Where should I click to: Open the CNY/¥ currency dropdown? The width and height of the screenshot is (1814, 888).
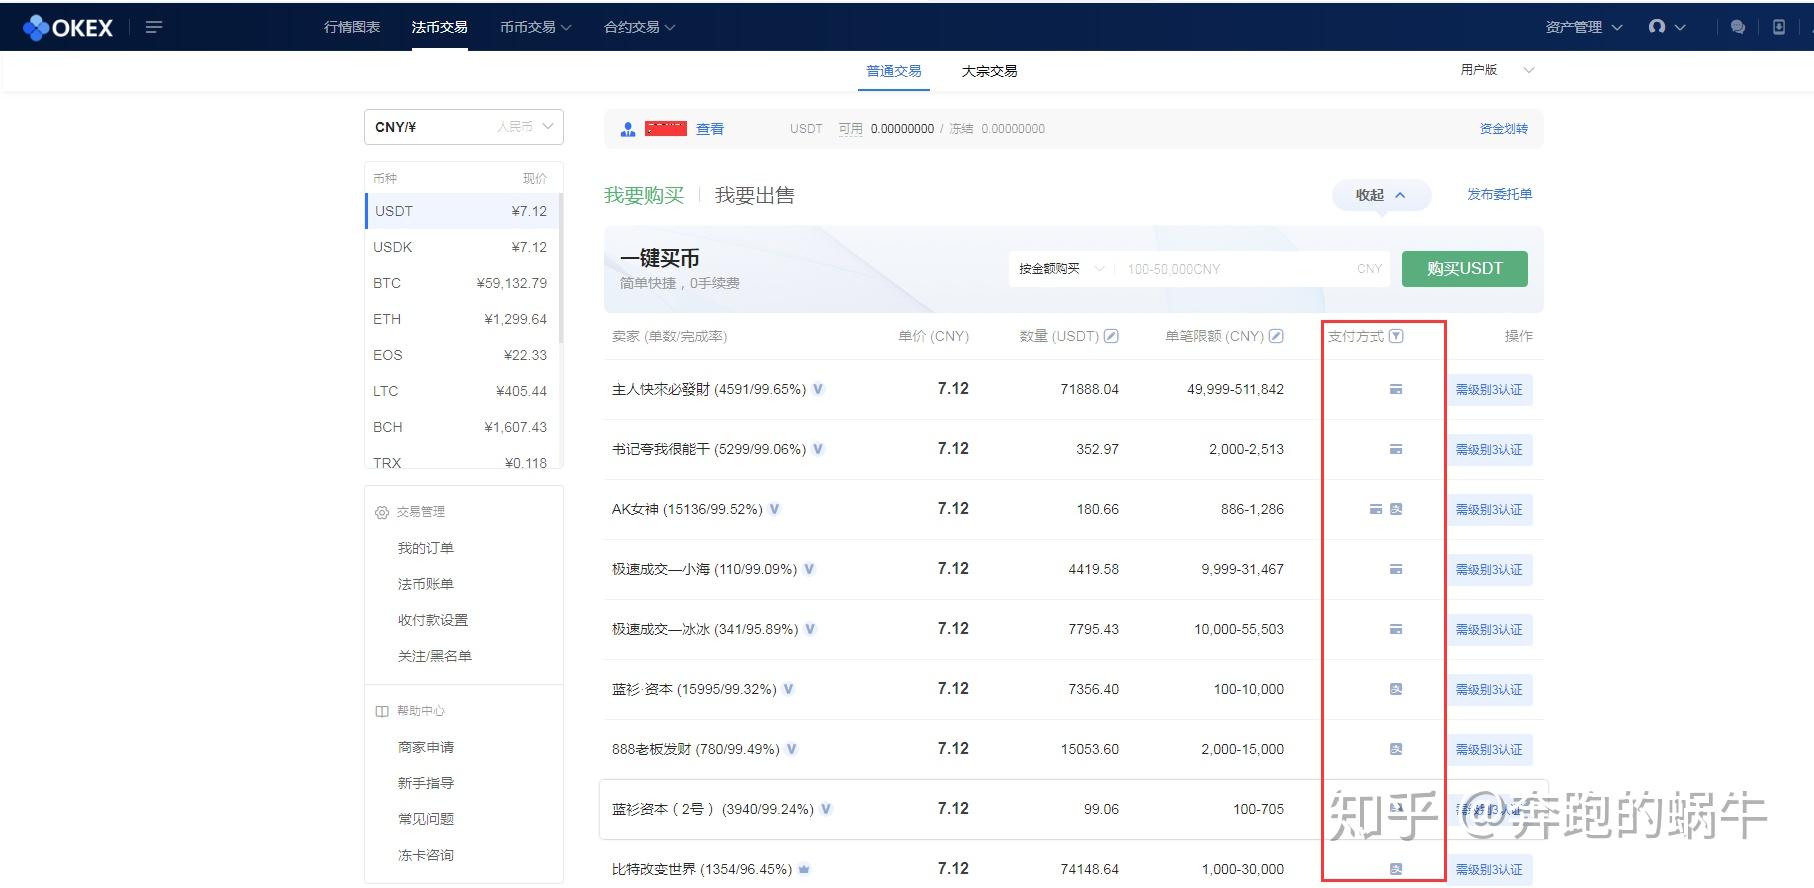(x=464, y=127)
